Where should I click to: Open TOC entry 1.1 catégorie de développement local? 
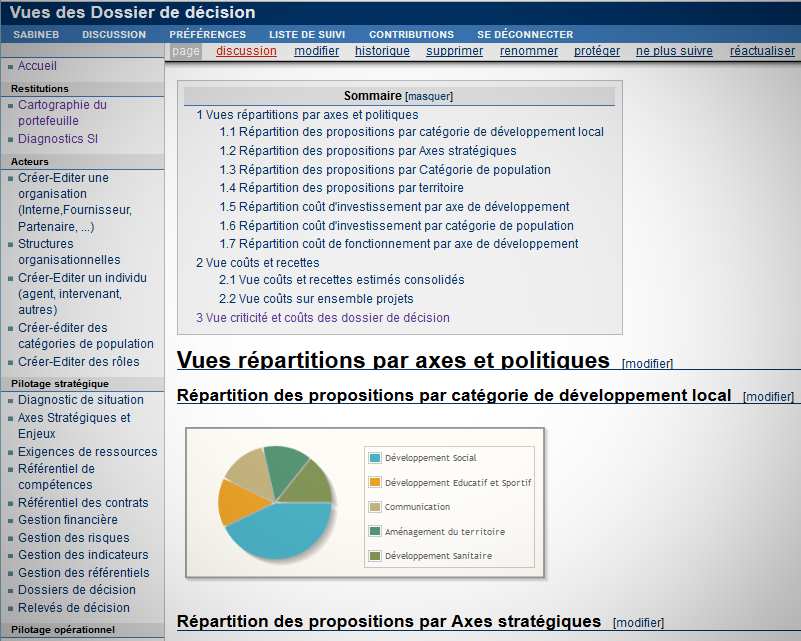(x=411, y=132)
